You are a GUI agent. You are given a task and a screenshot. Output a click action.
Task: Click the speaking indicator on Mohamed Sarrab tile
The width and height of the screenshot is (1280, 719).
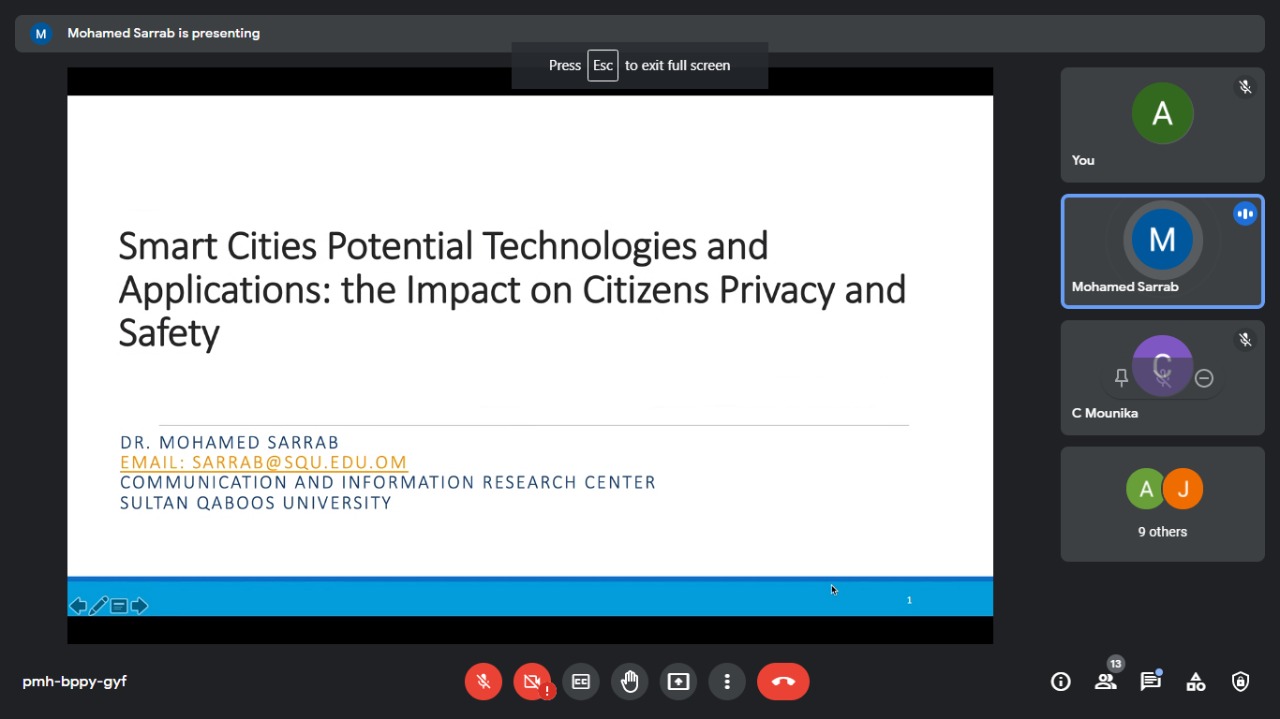click(1245, 214)
